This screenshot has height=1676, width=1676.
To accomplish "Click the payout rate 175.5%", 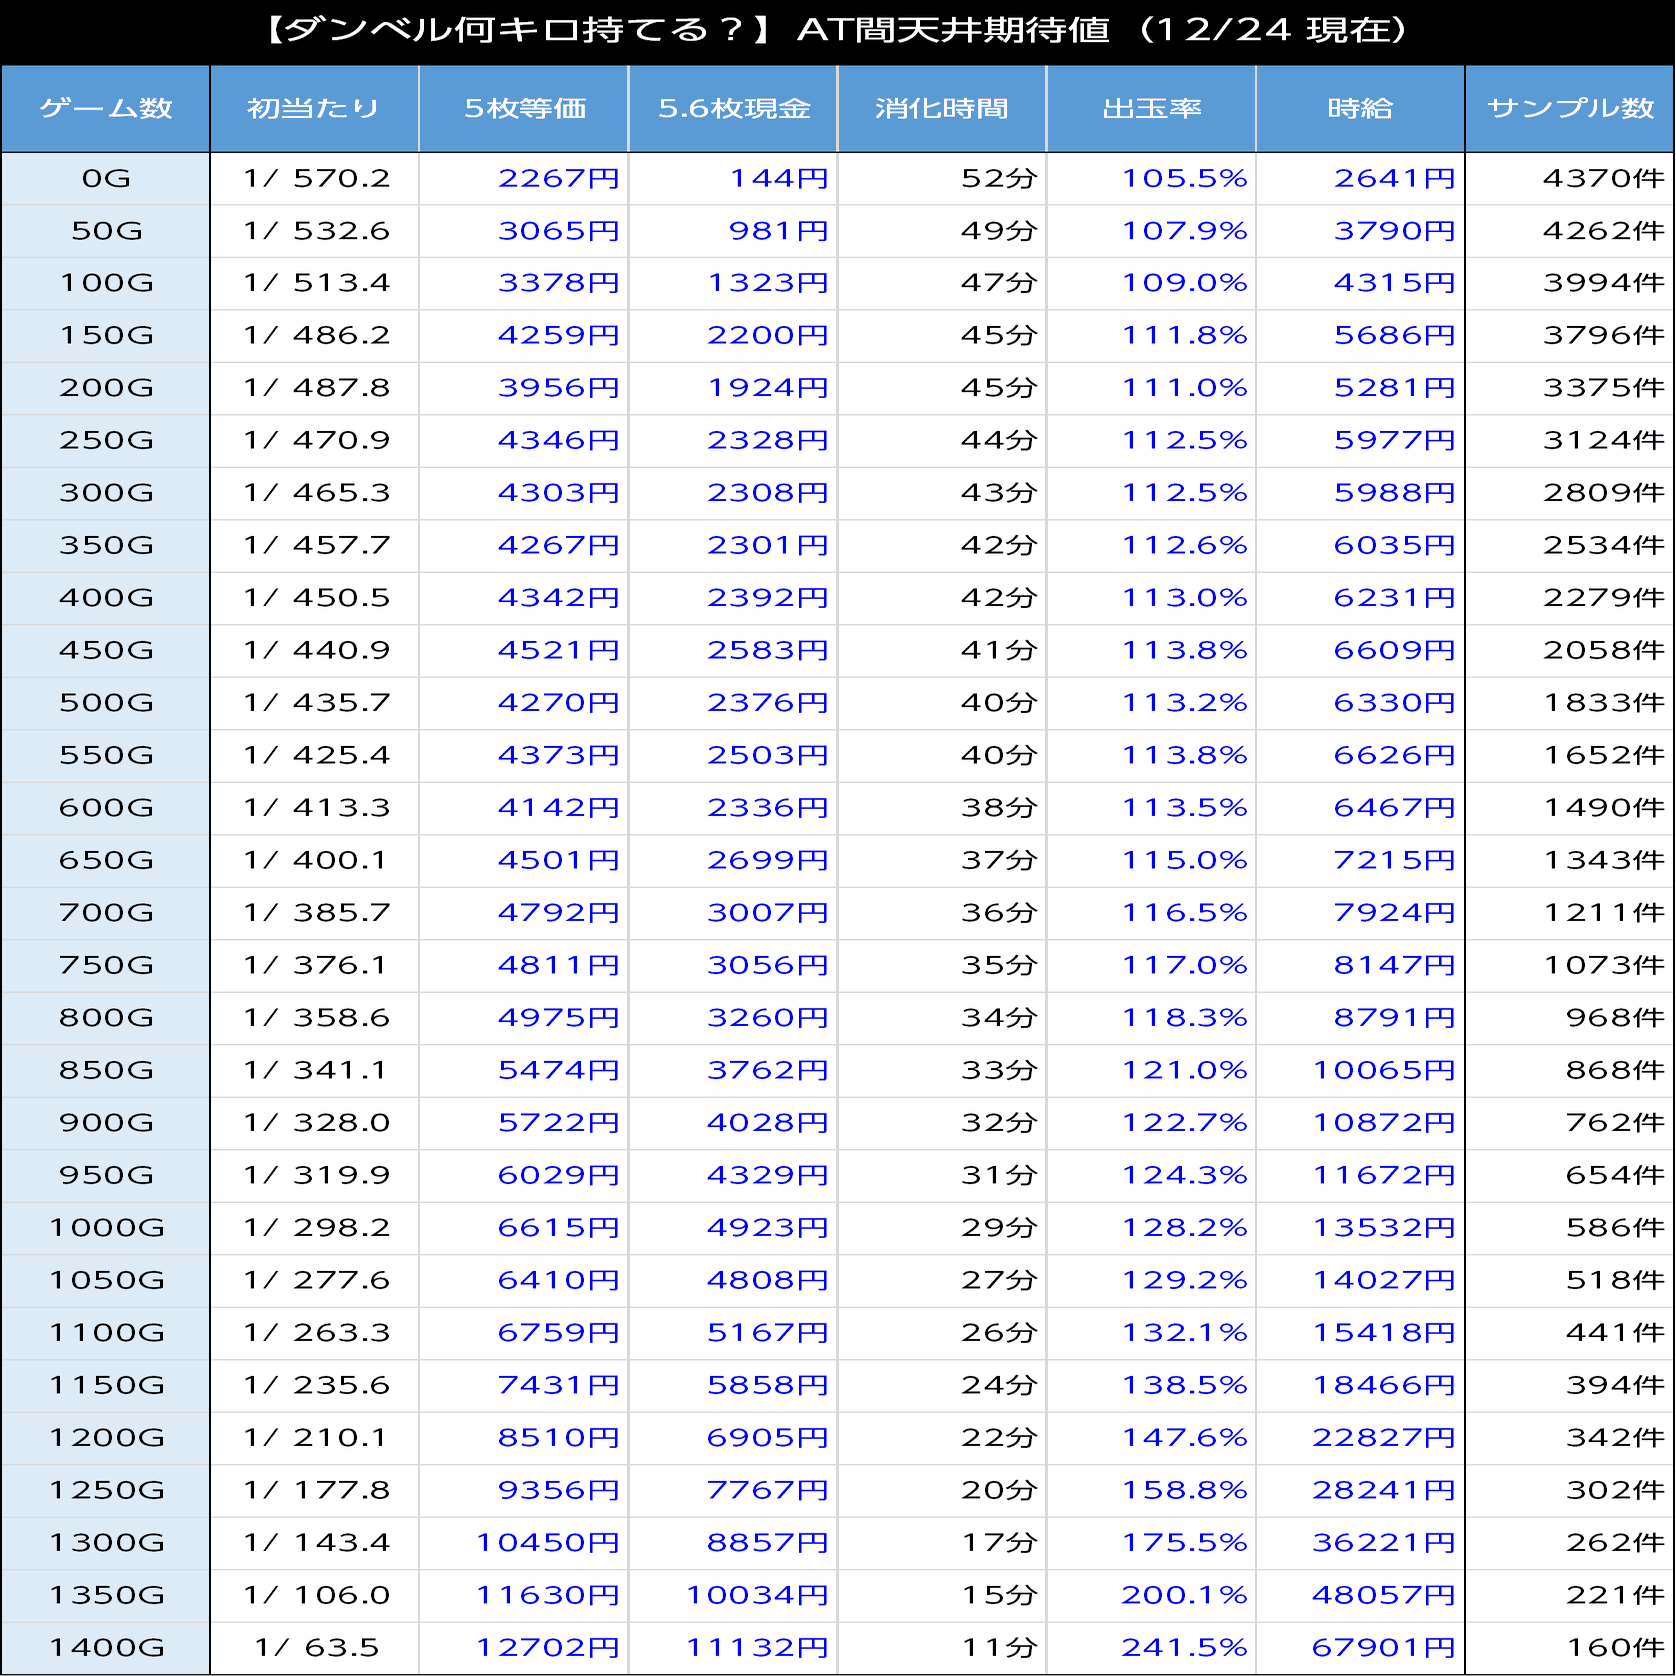I will point(1184,1543).
